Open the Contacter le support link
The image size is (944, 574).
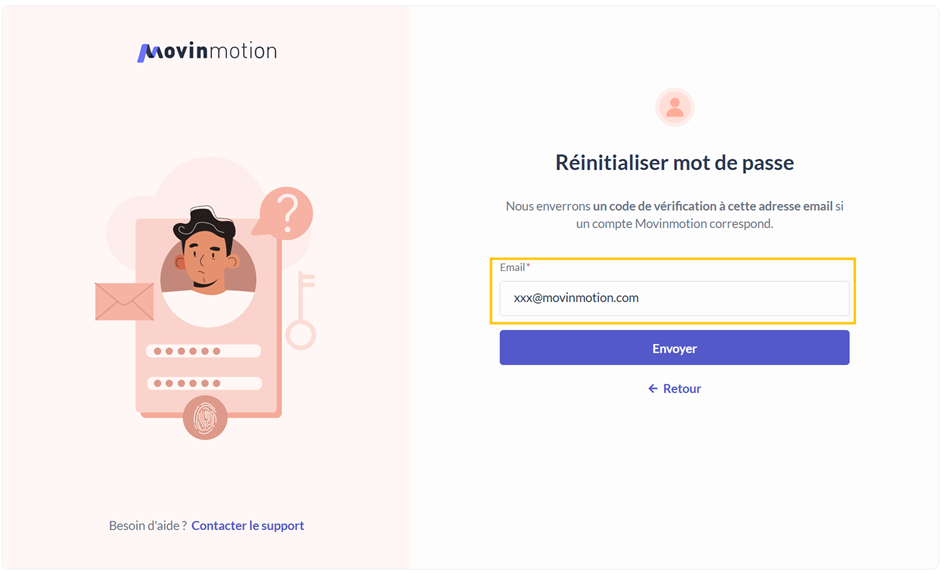247,525
